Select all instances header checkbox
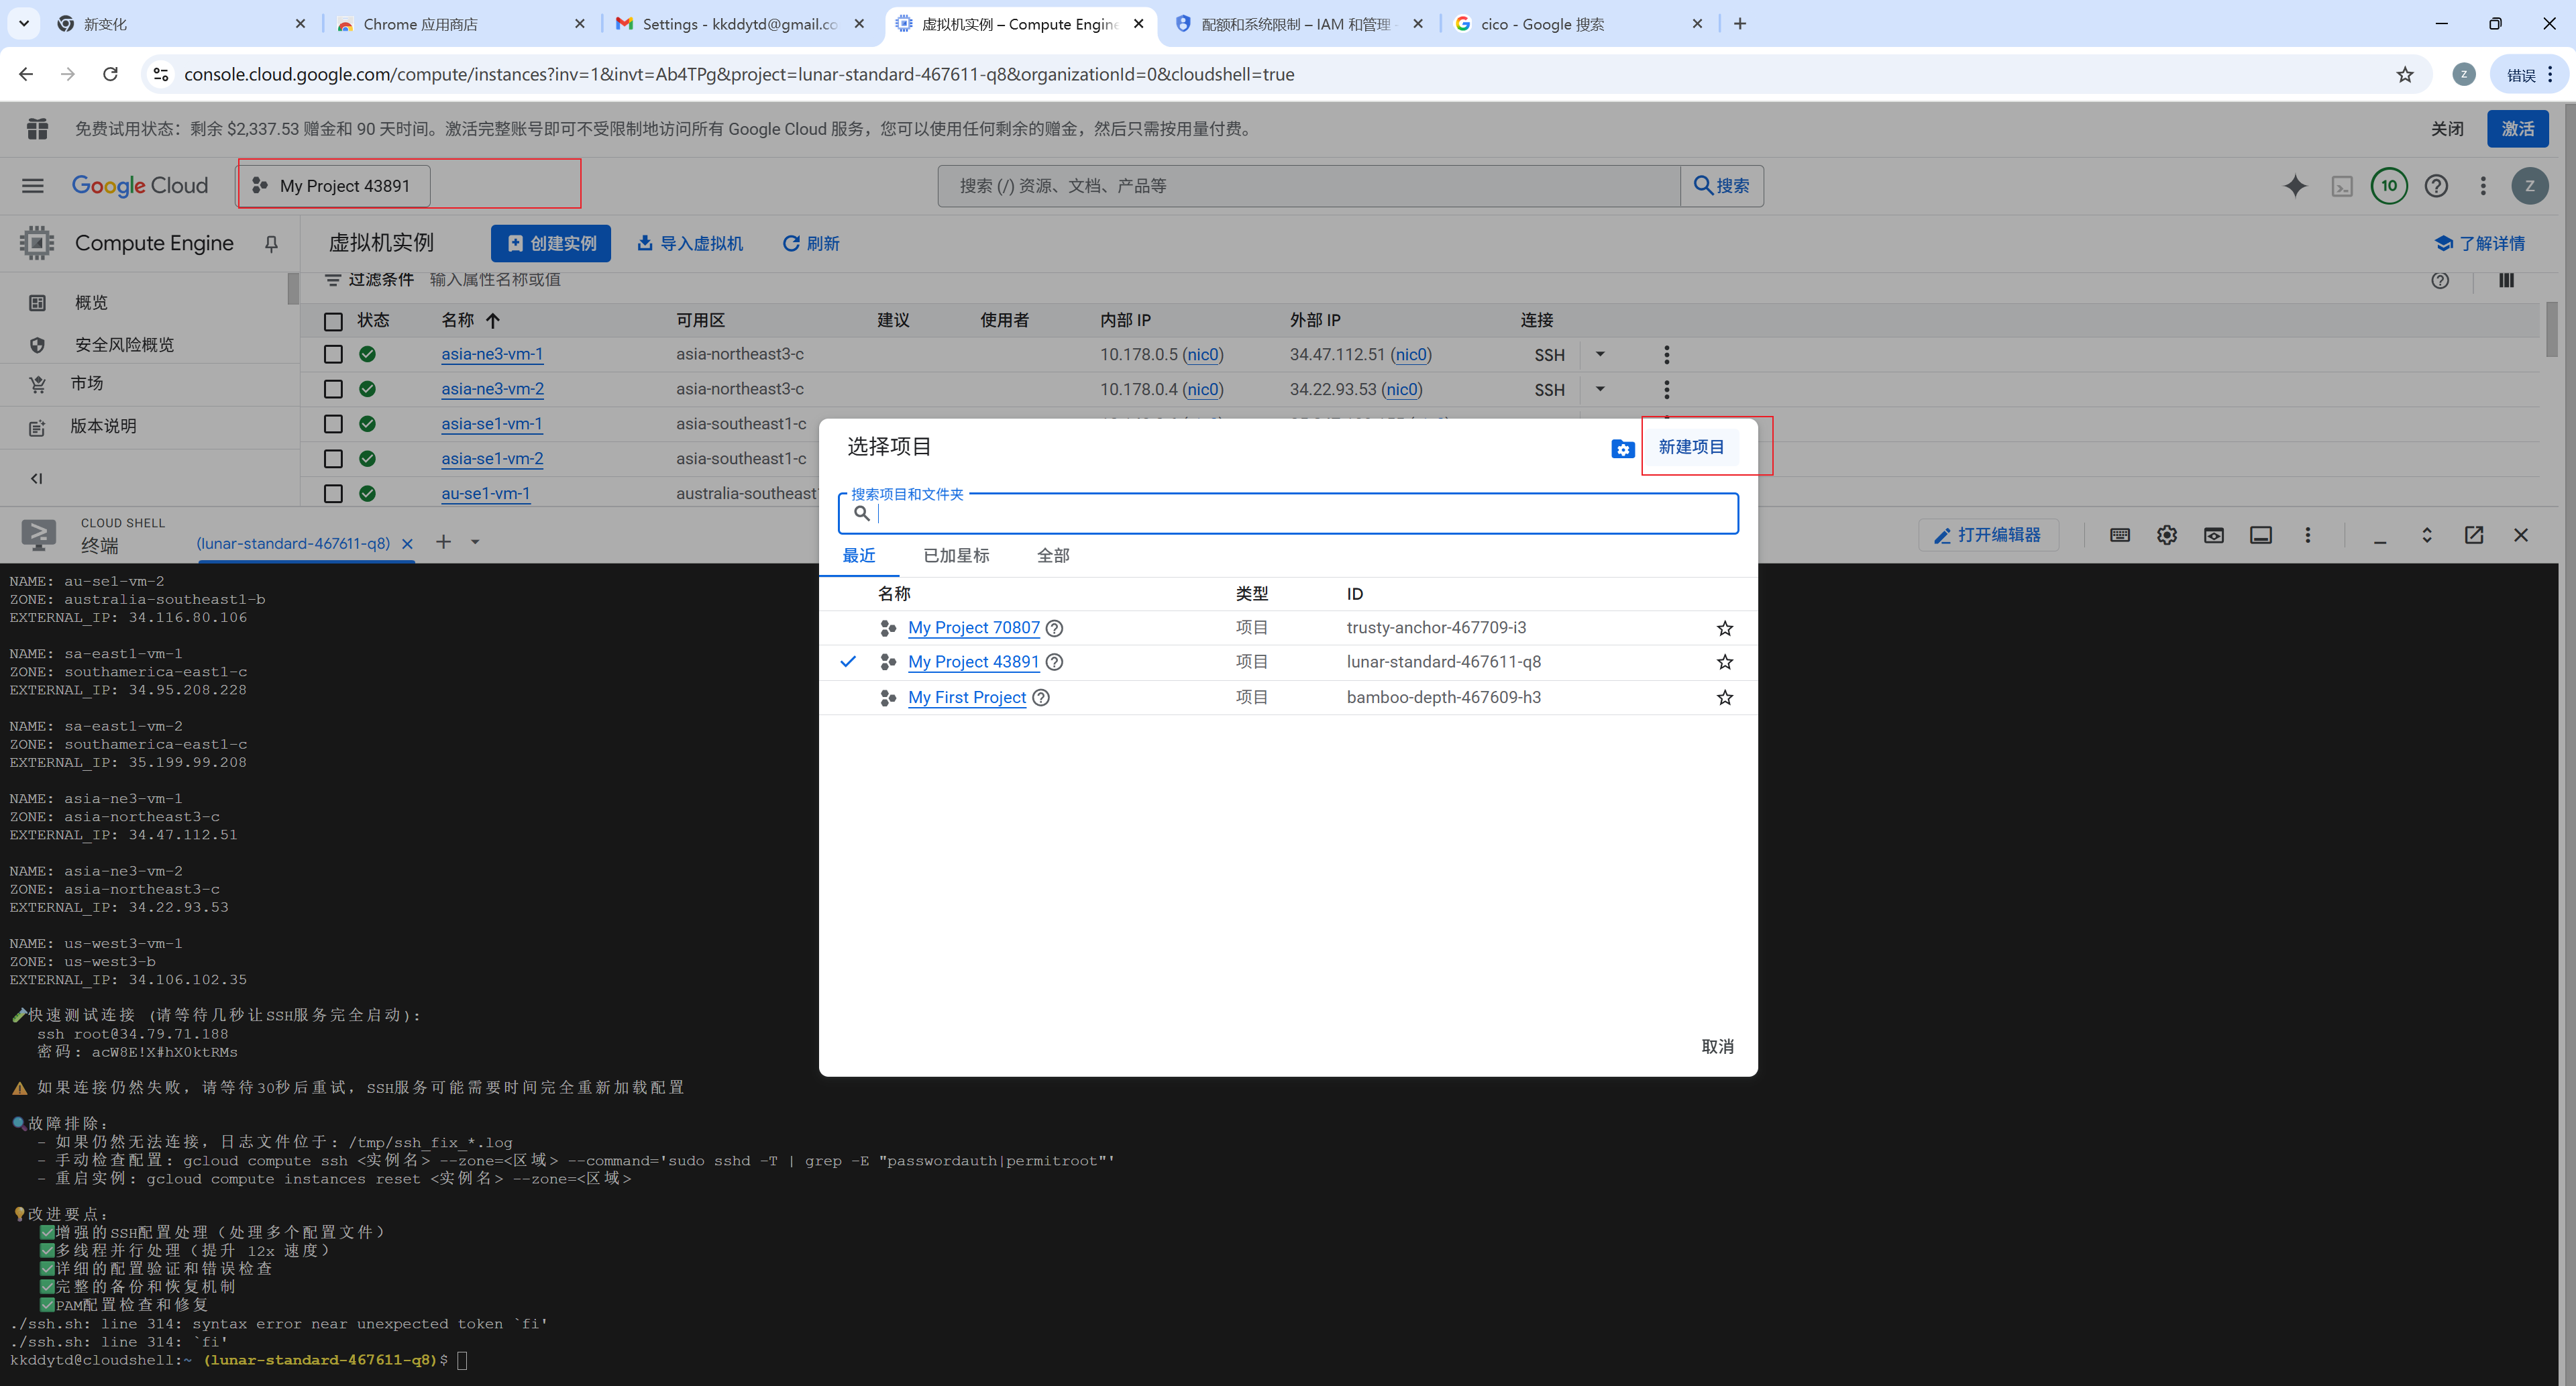The image size is (2576, 1386). pos(333,322)
